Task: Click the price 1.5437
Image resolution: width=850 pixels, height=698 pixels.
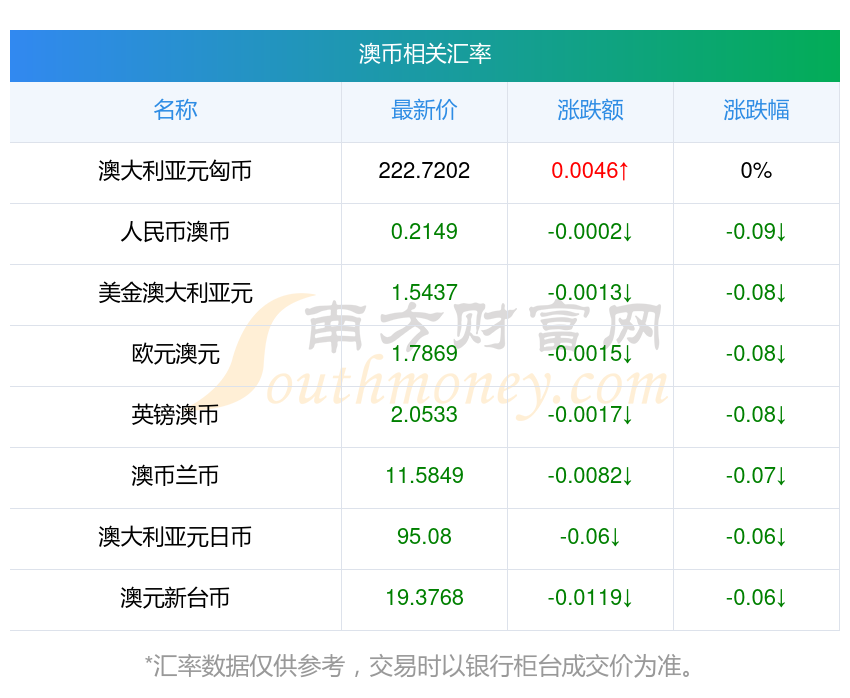Action: 424,293
